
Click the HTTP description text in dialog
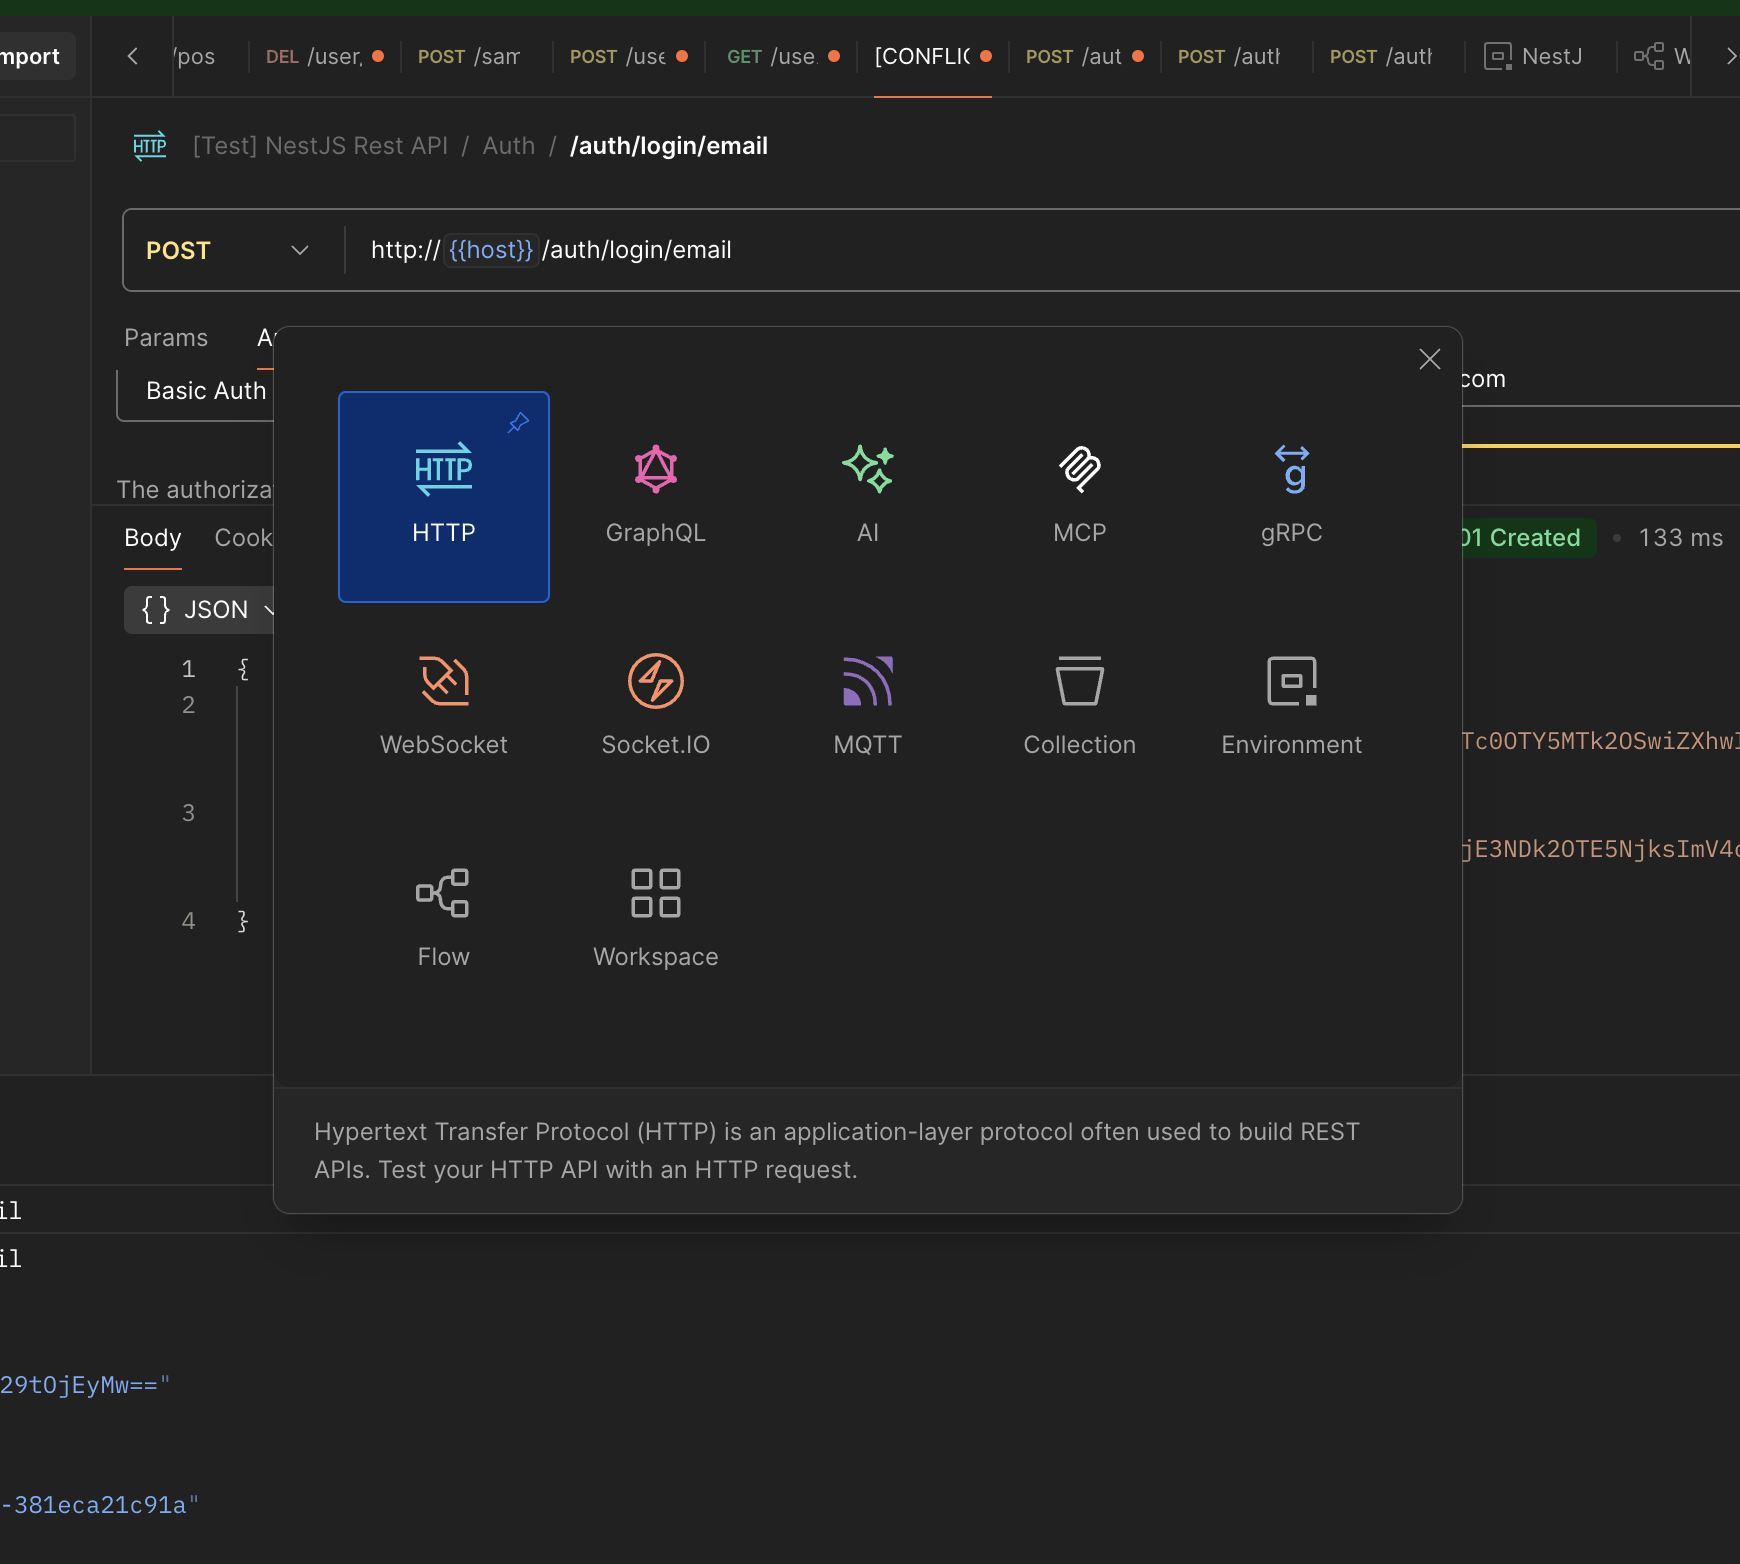tap(837, 1151)
